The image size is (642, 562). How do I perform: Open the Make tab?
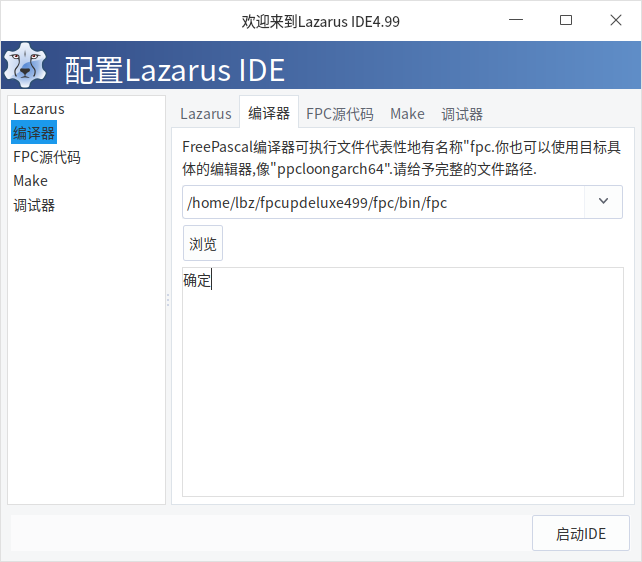[x=407, y=114]
